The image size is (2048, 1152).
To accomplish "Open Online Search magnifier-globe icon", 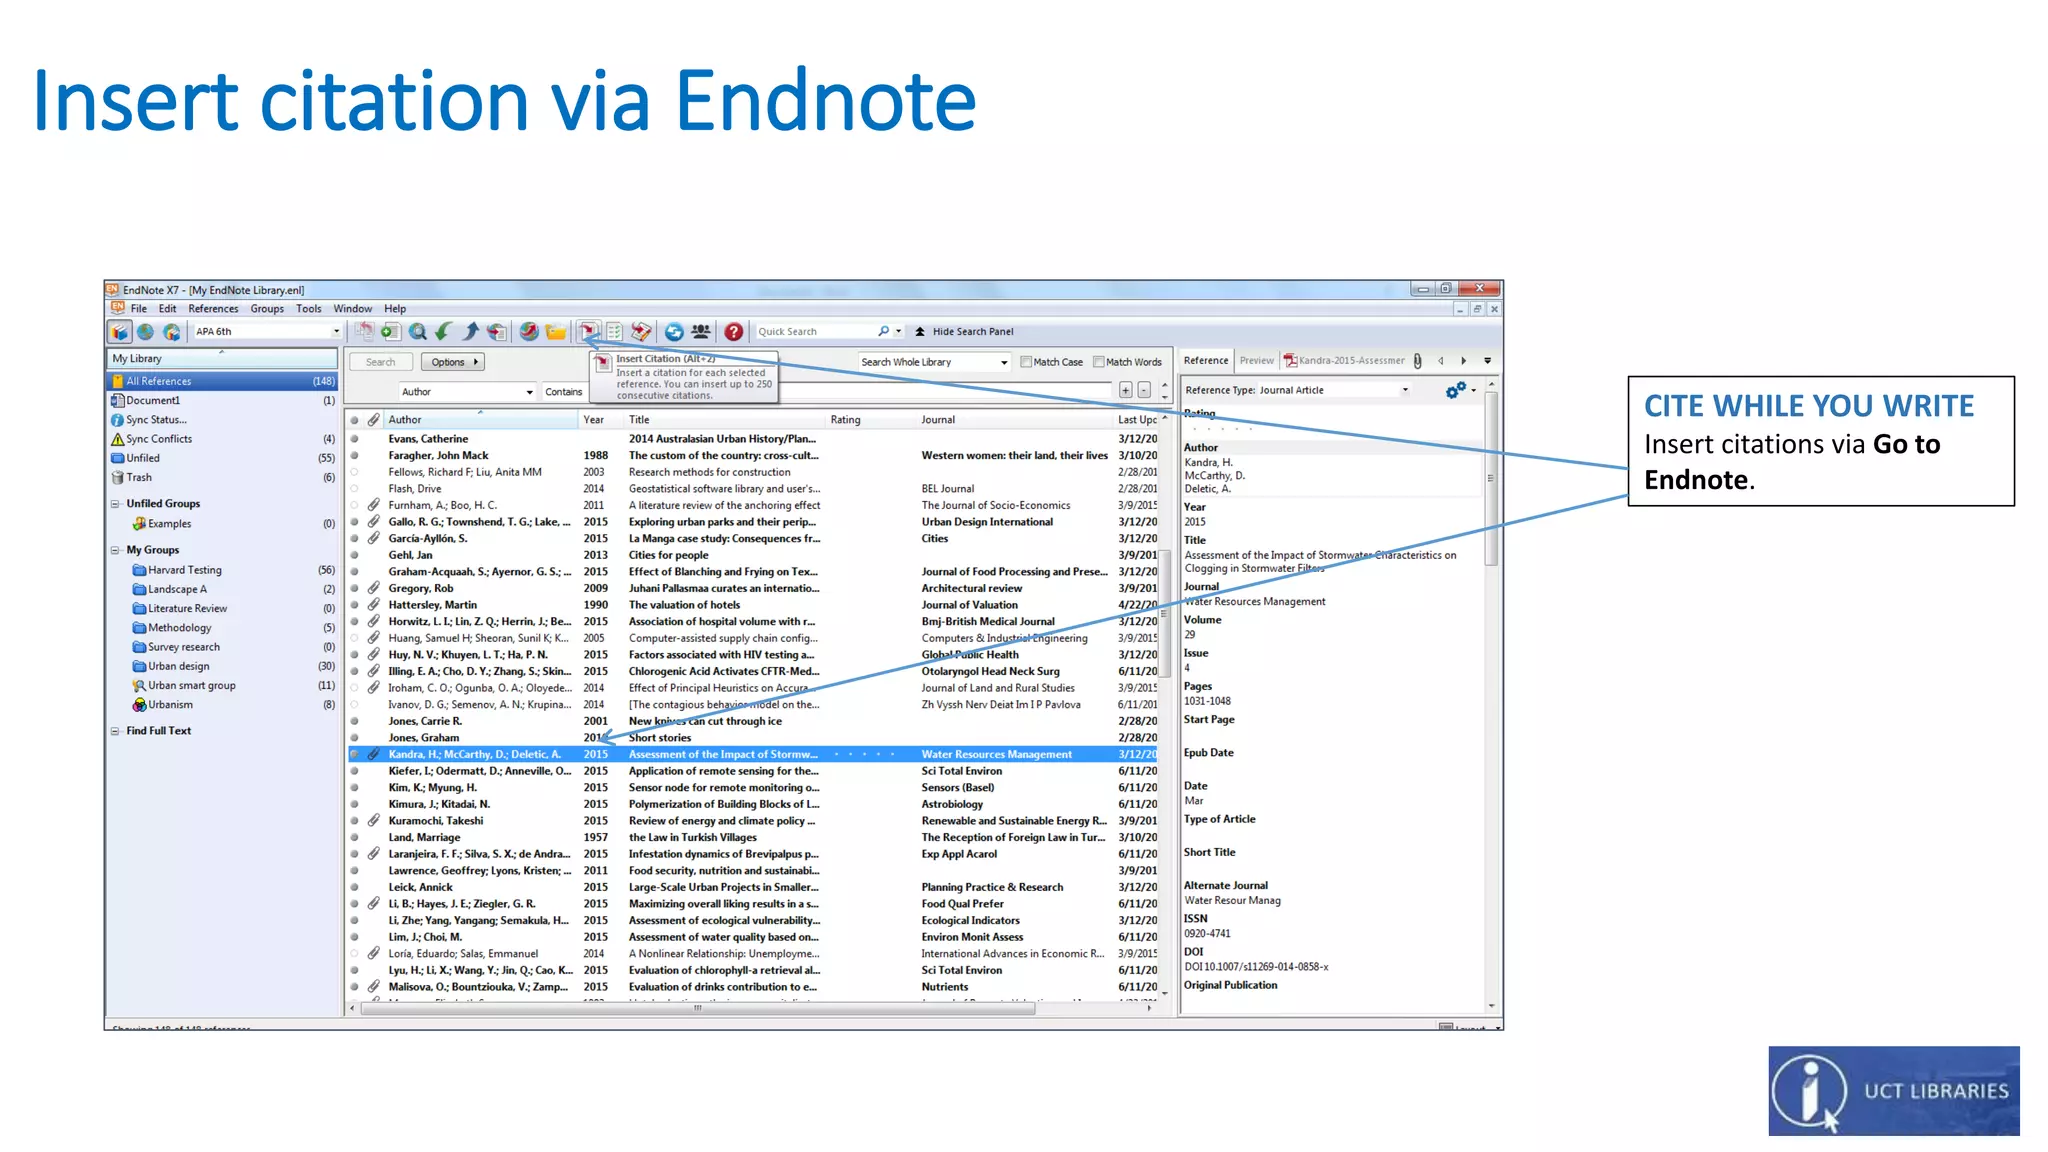I will pyautogui.click(x=418, y=332).
